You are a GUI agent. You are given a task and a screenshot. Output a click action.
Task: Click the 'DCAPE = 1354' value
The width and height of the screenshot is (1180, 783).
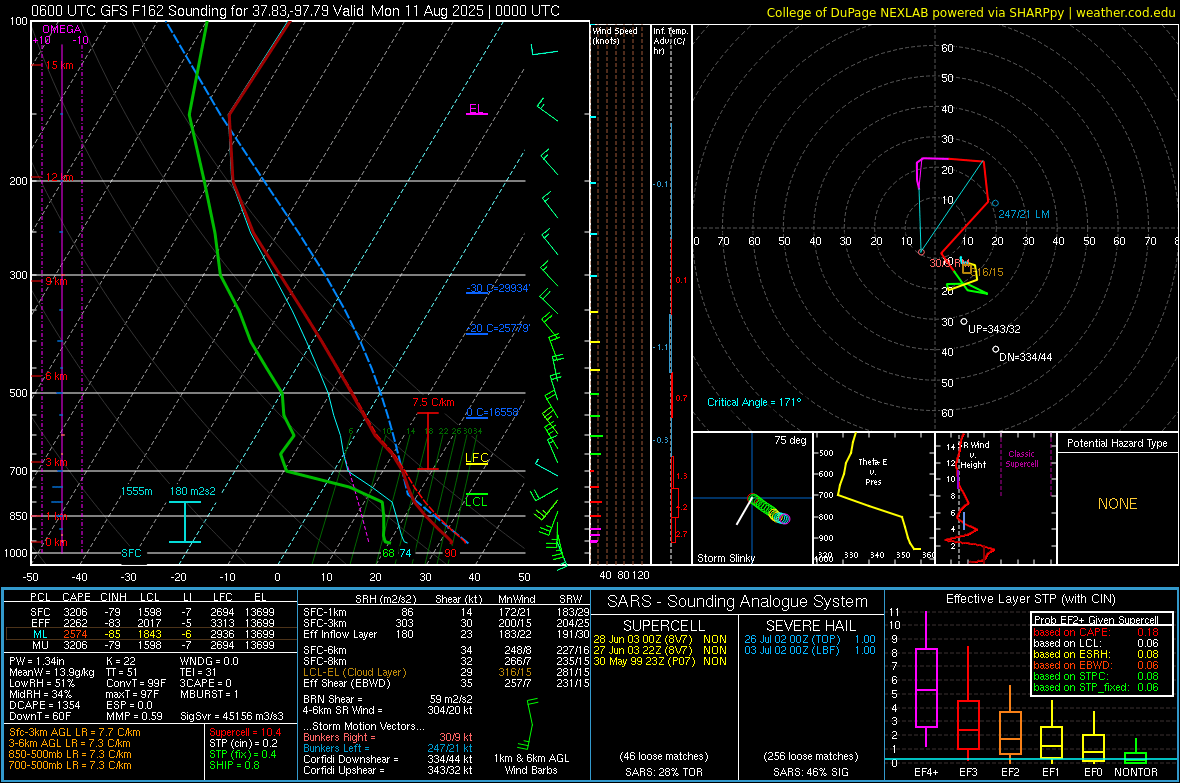pyautogui.click(x=44, y=705)
